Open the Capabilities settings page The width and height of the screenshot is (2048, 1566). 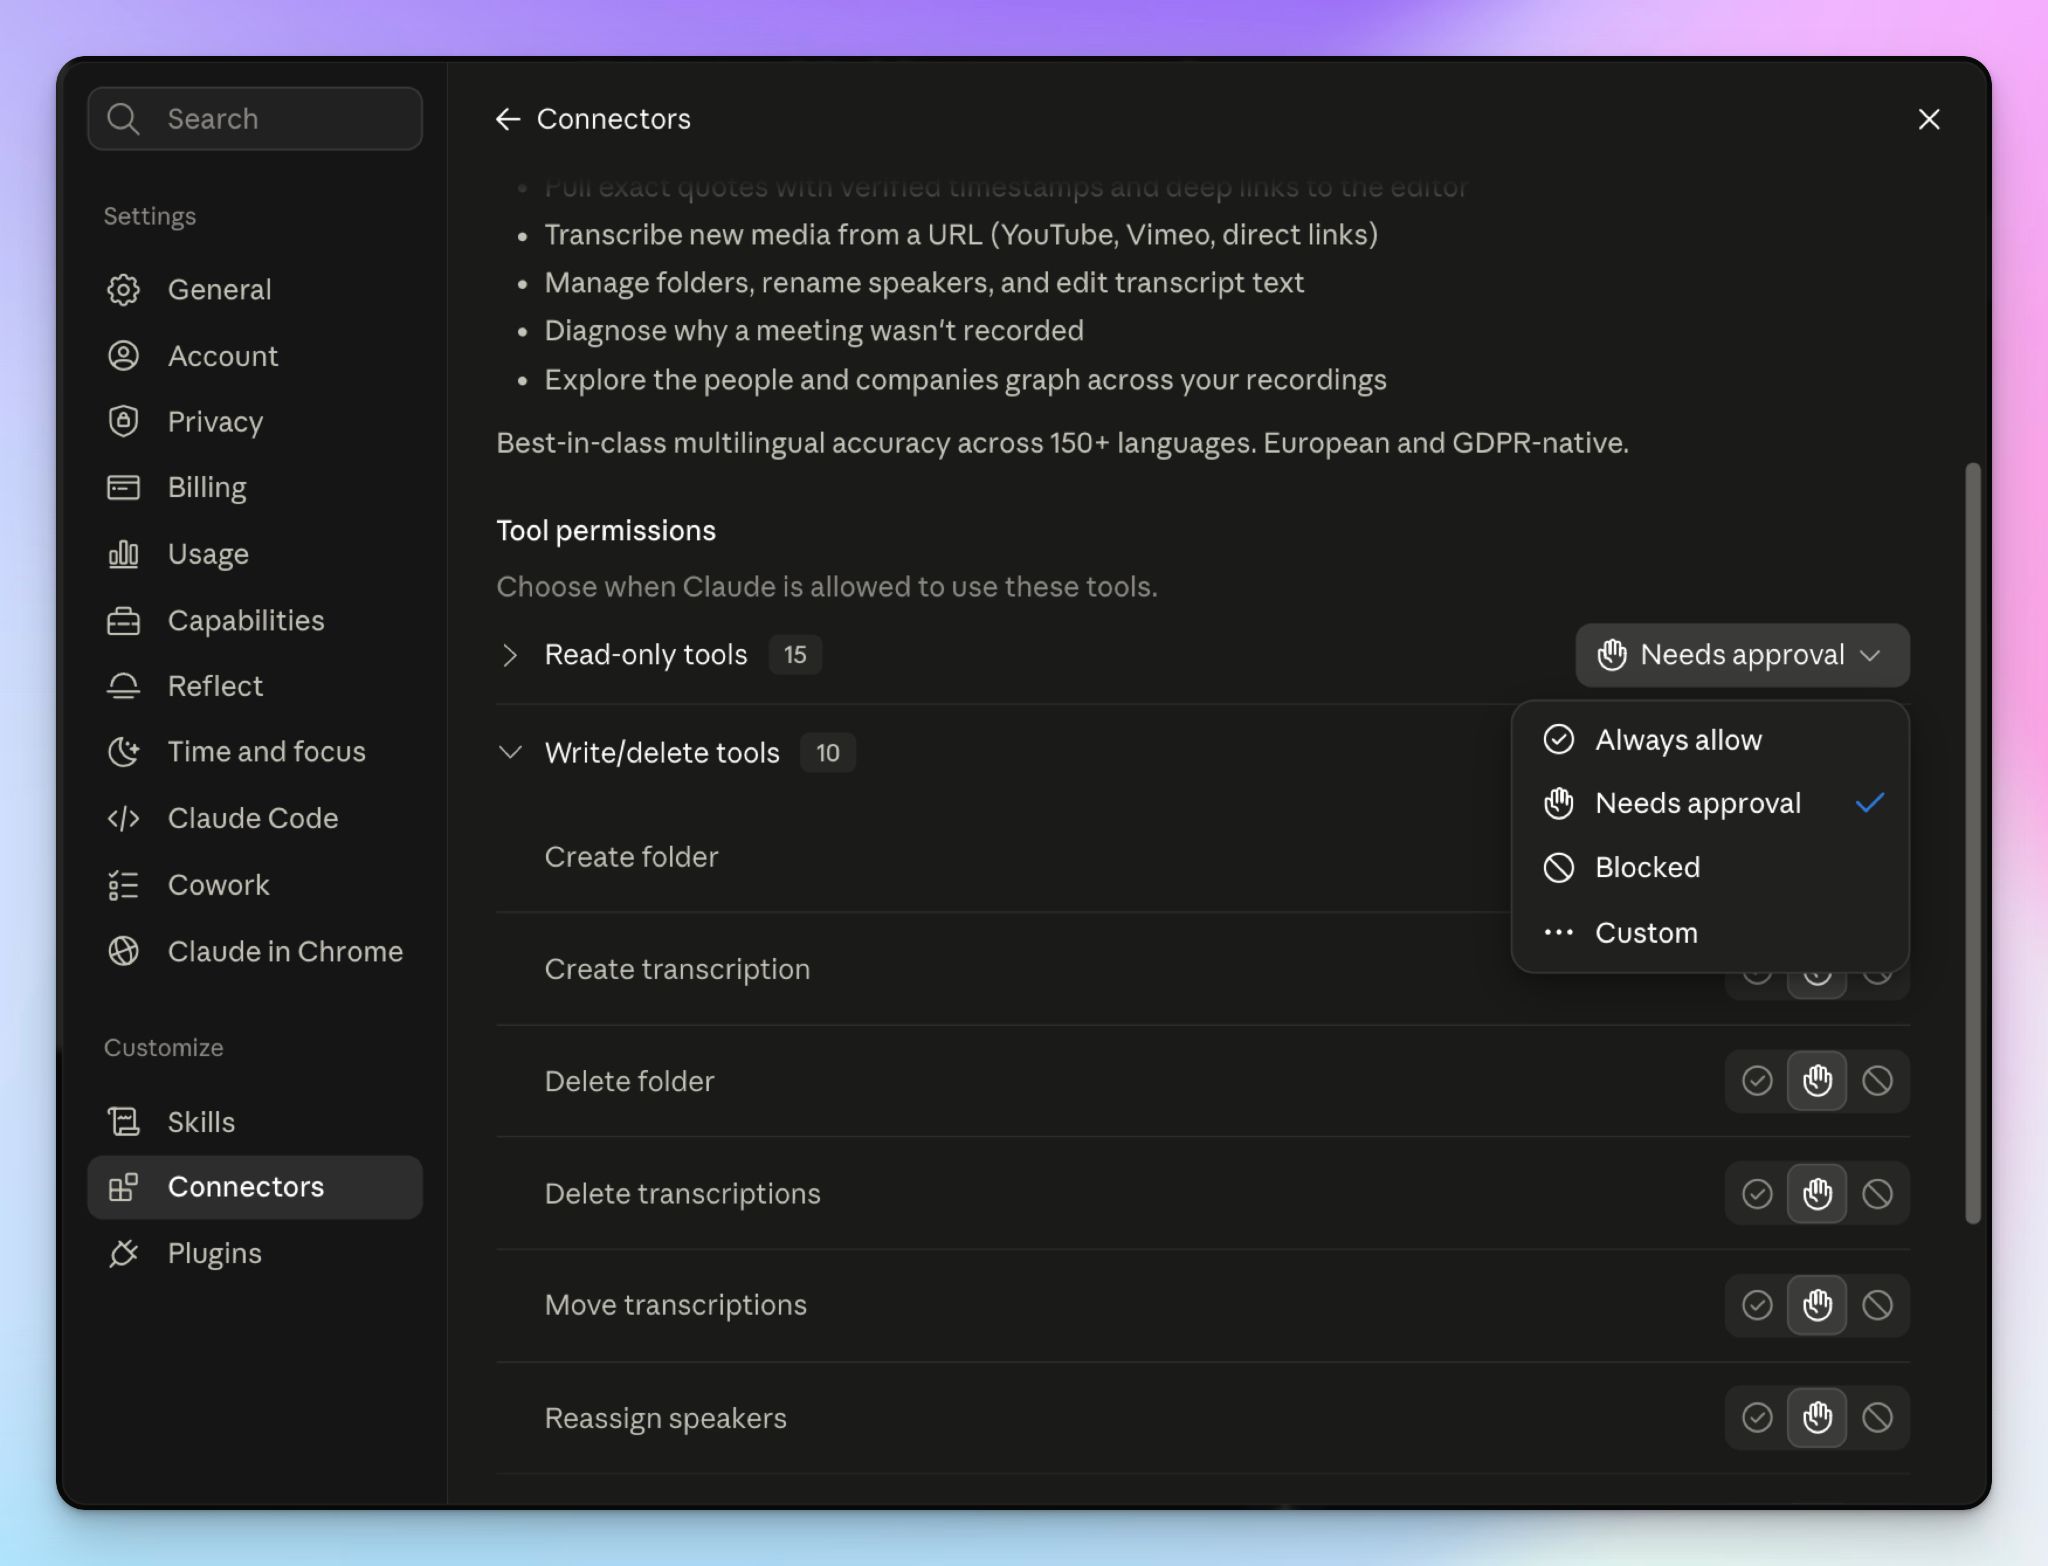tap(255, 620)
